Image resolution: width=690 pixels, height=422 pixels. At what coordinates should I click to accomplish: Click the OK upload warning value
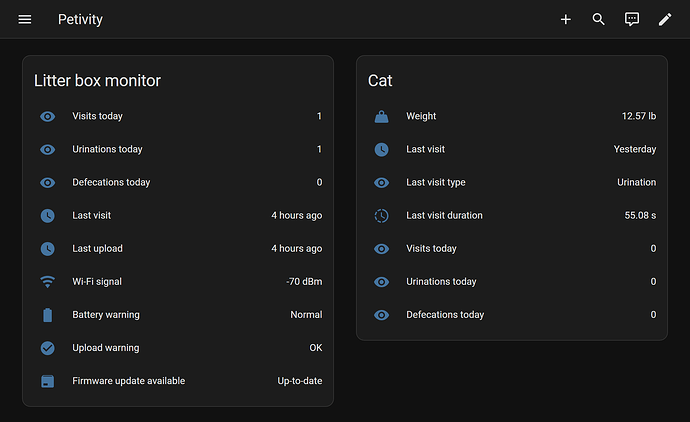click(316, 348)
